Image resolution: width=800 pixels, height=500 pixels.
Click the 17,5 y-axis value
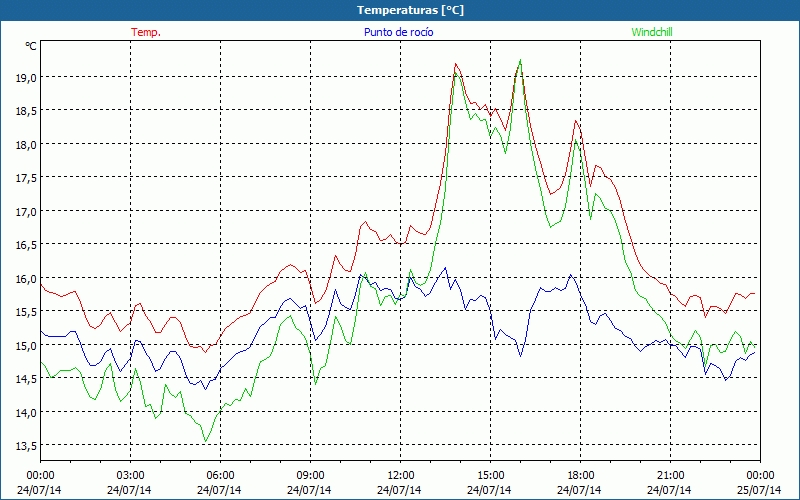[x=27, y=178]
